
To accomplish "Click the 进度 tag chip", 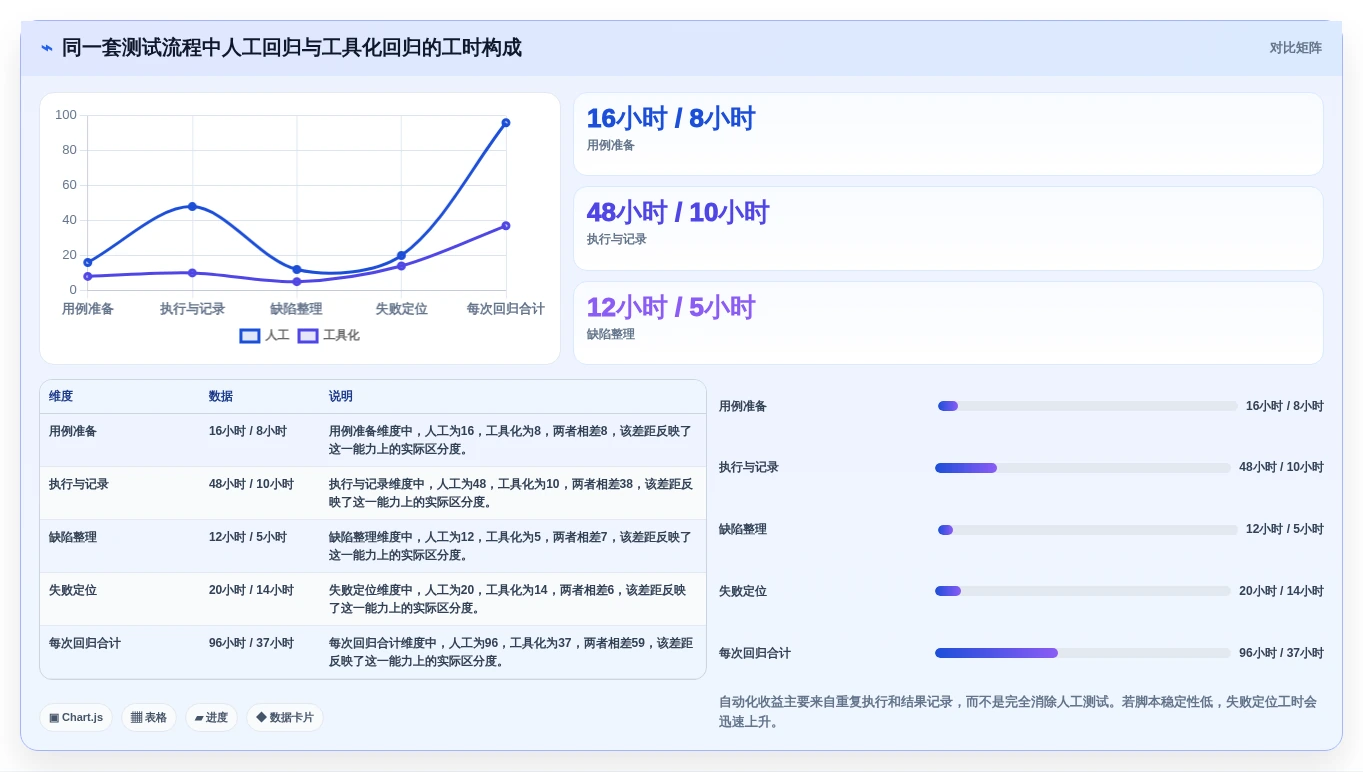I will (211, 717).
